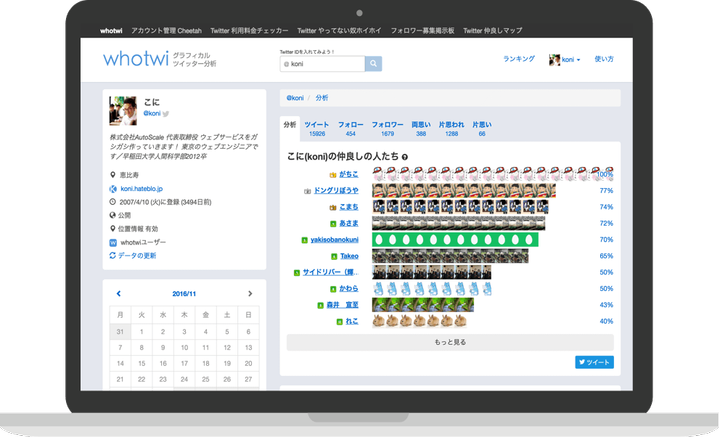The height and width of the screenshot is (437, 720).
Task: Open こまち's profile link
Action: point(349,207)
